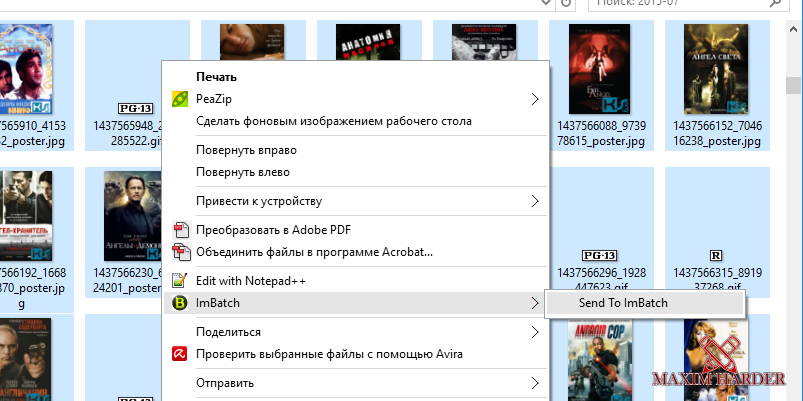Select the Анатомия насилия poster thumbnail
The image size is (803, 401).
tap(368, 44)
